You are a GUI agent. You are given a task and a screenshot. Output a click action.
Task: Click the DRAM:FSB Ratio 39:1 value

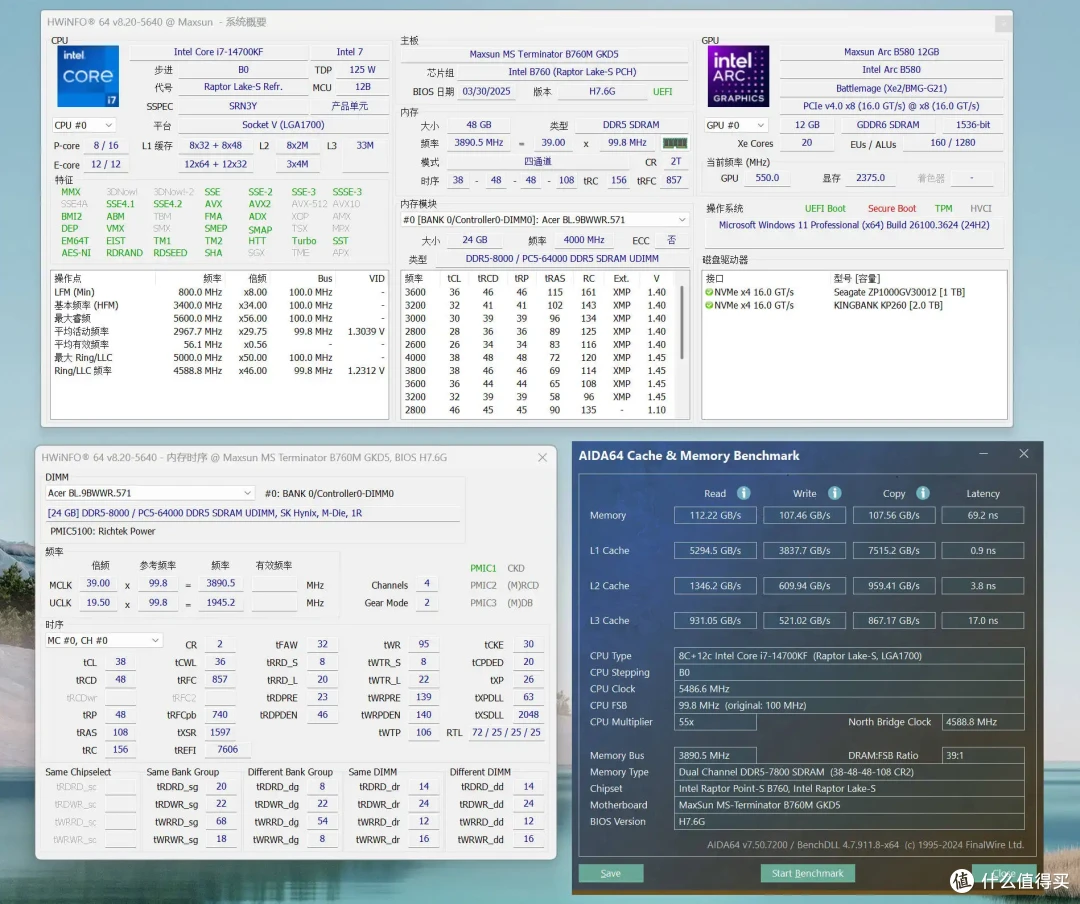coord(983,755)
